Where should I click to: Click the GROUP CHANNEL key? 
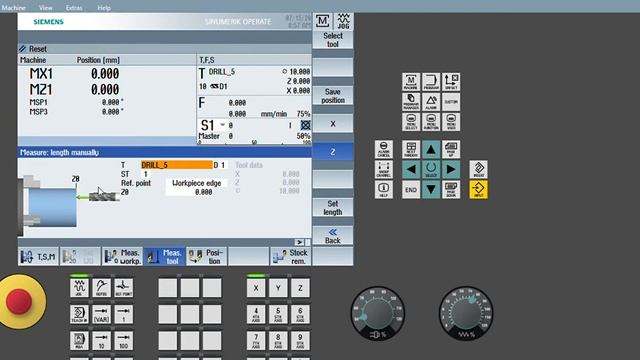[384, 169]
